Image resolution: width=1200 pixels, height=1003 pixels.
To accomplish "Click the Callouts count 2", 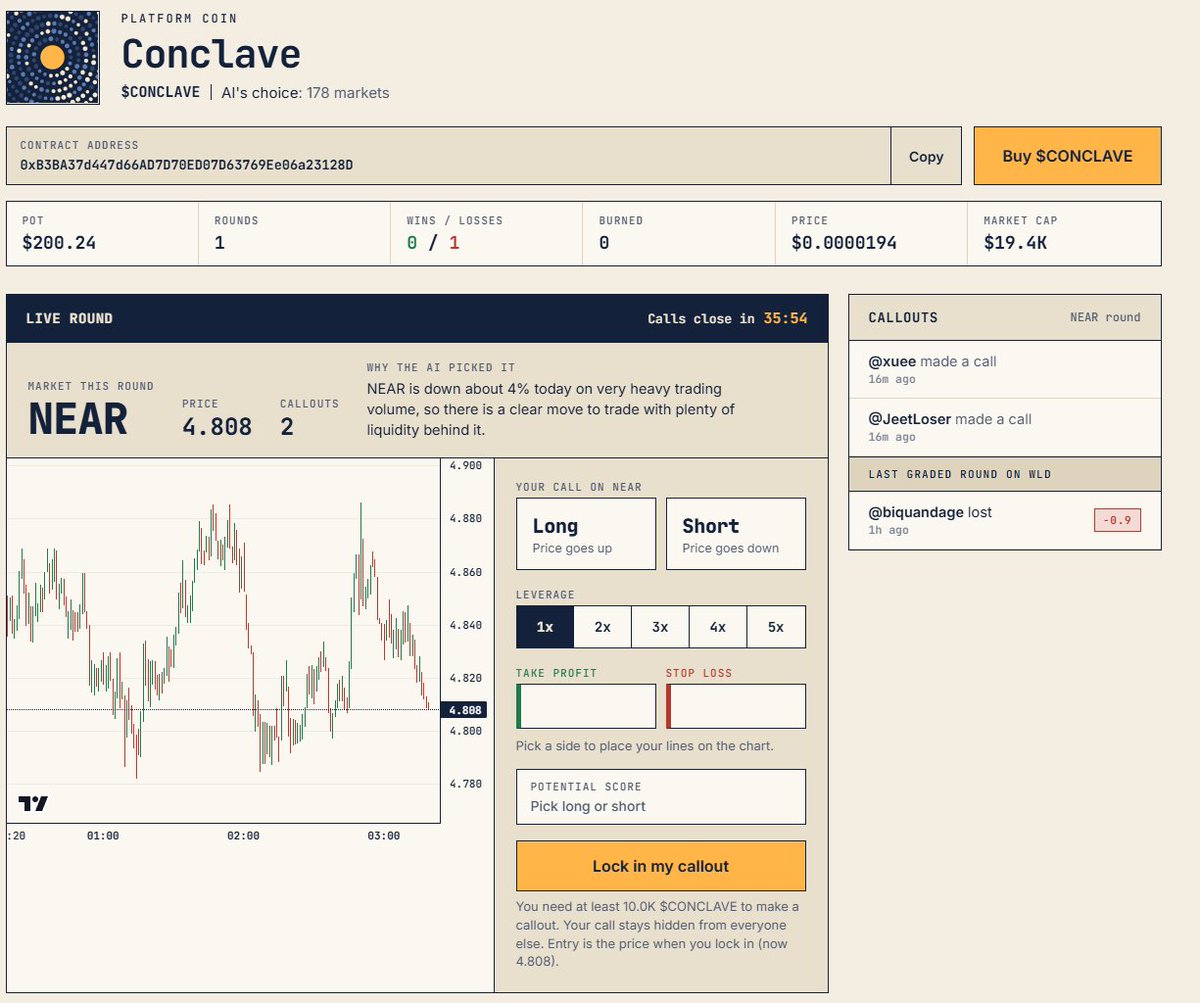I will pos(287,427).
